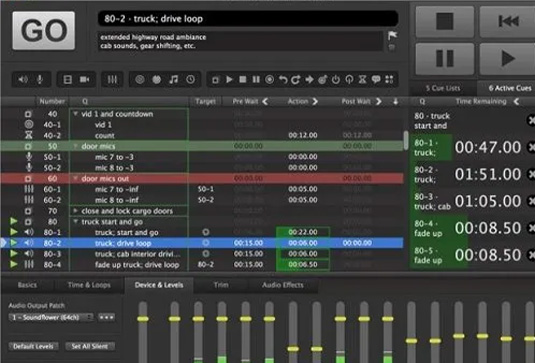Click the Default Levels button
Image resolution: width=535 pixels, height=363 pixels.
pos(33,346)
